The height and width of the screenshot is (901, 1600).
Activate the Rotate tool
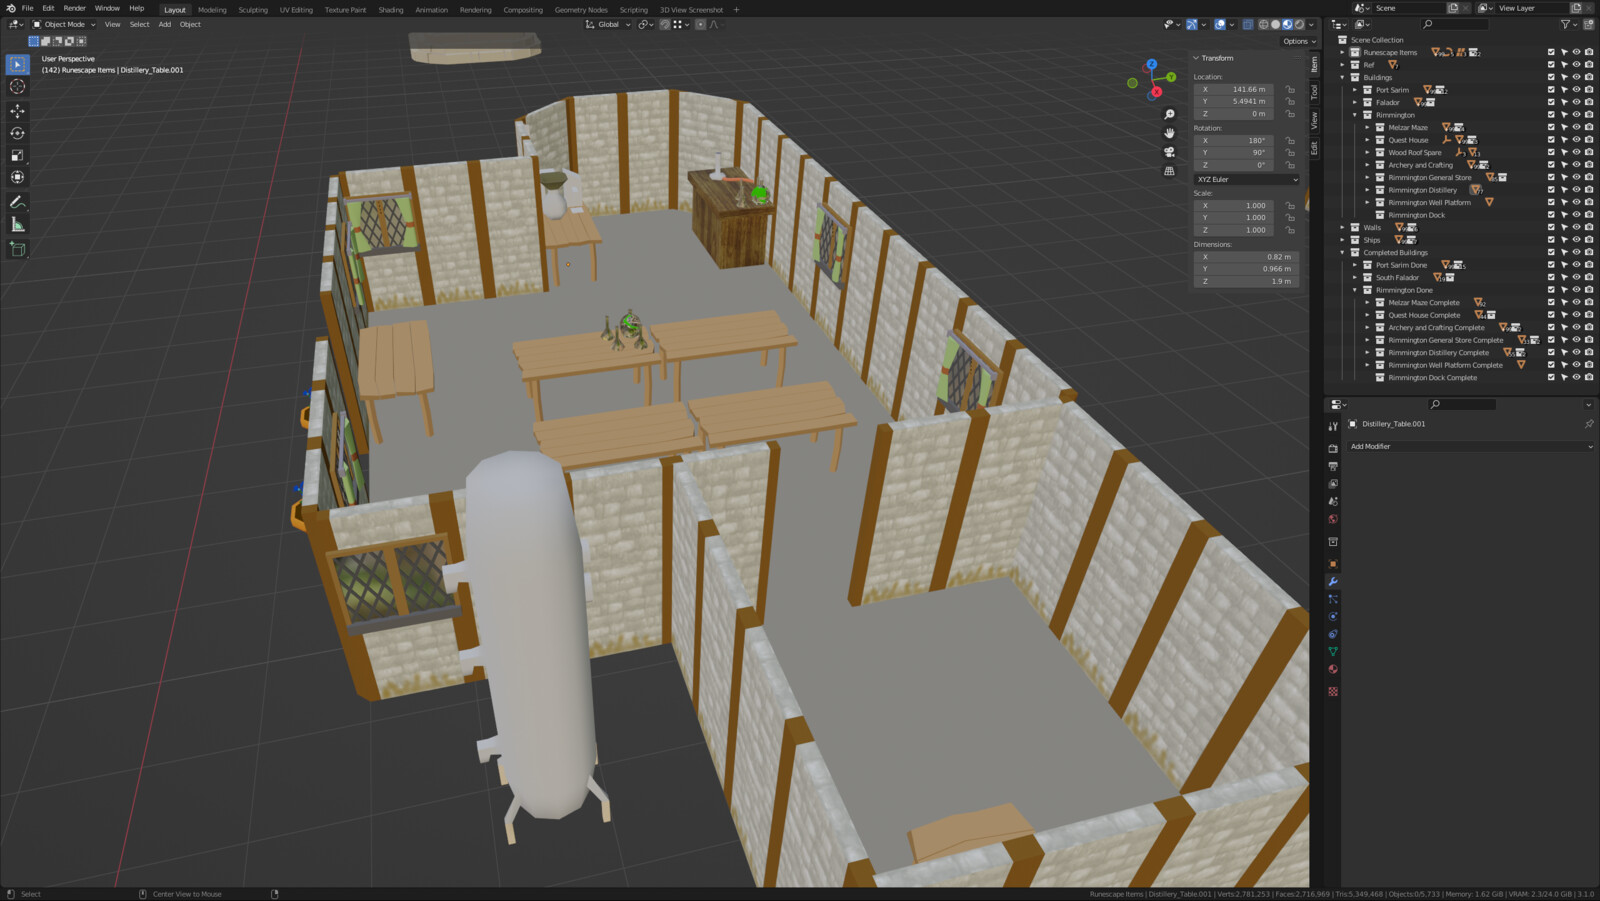(17, 133)
